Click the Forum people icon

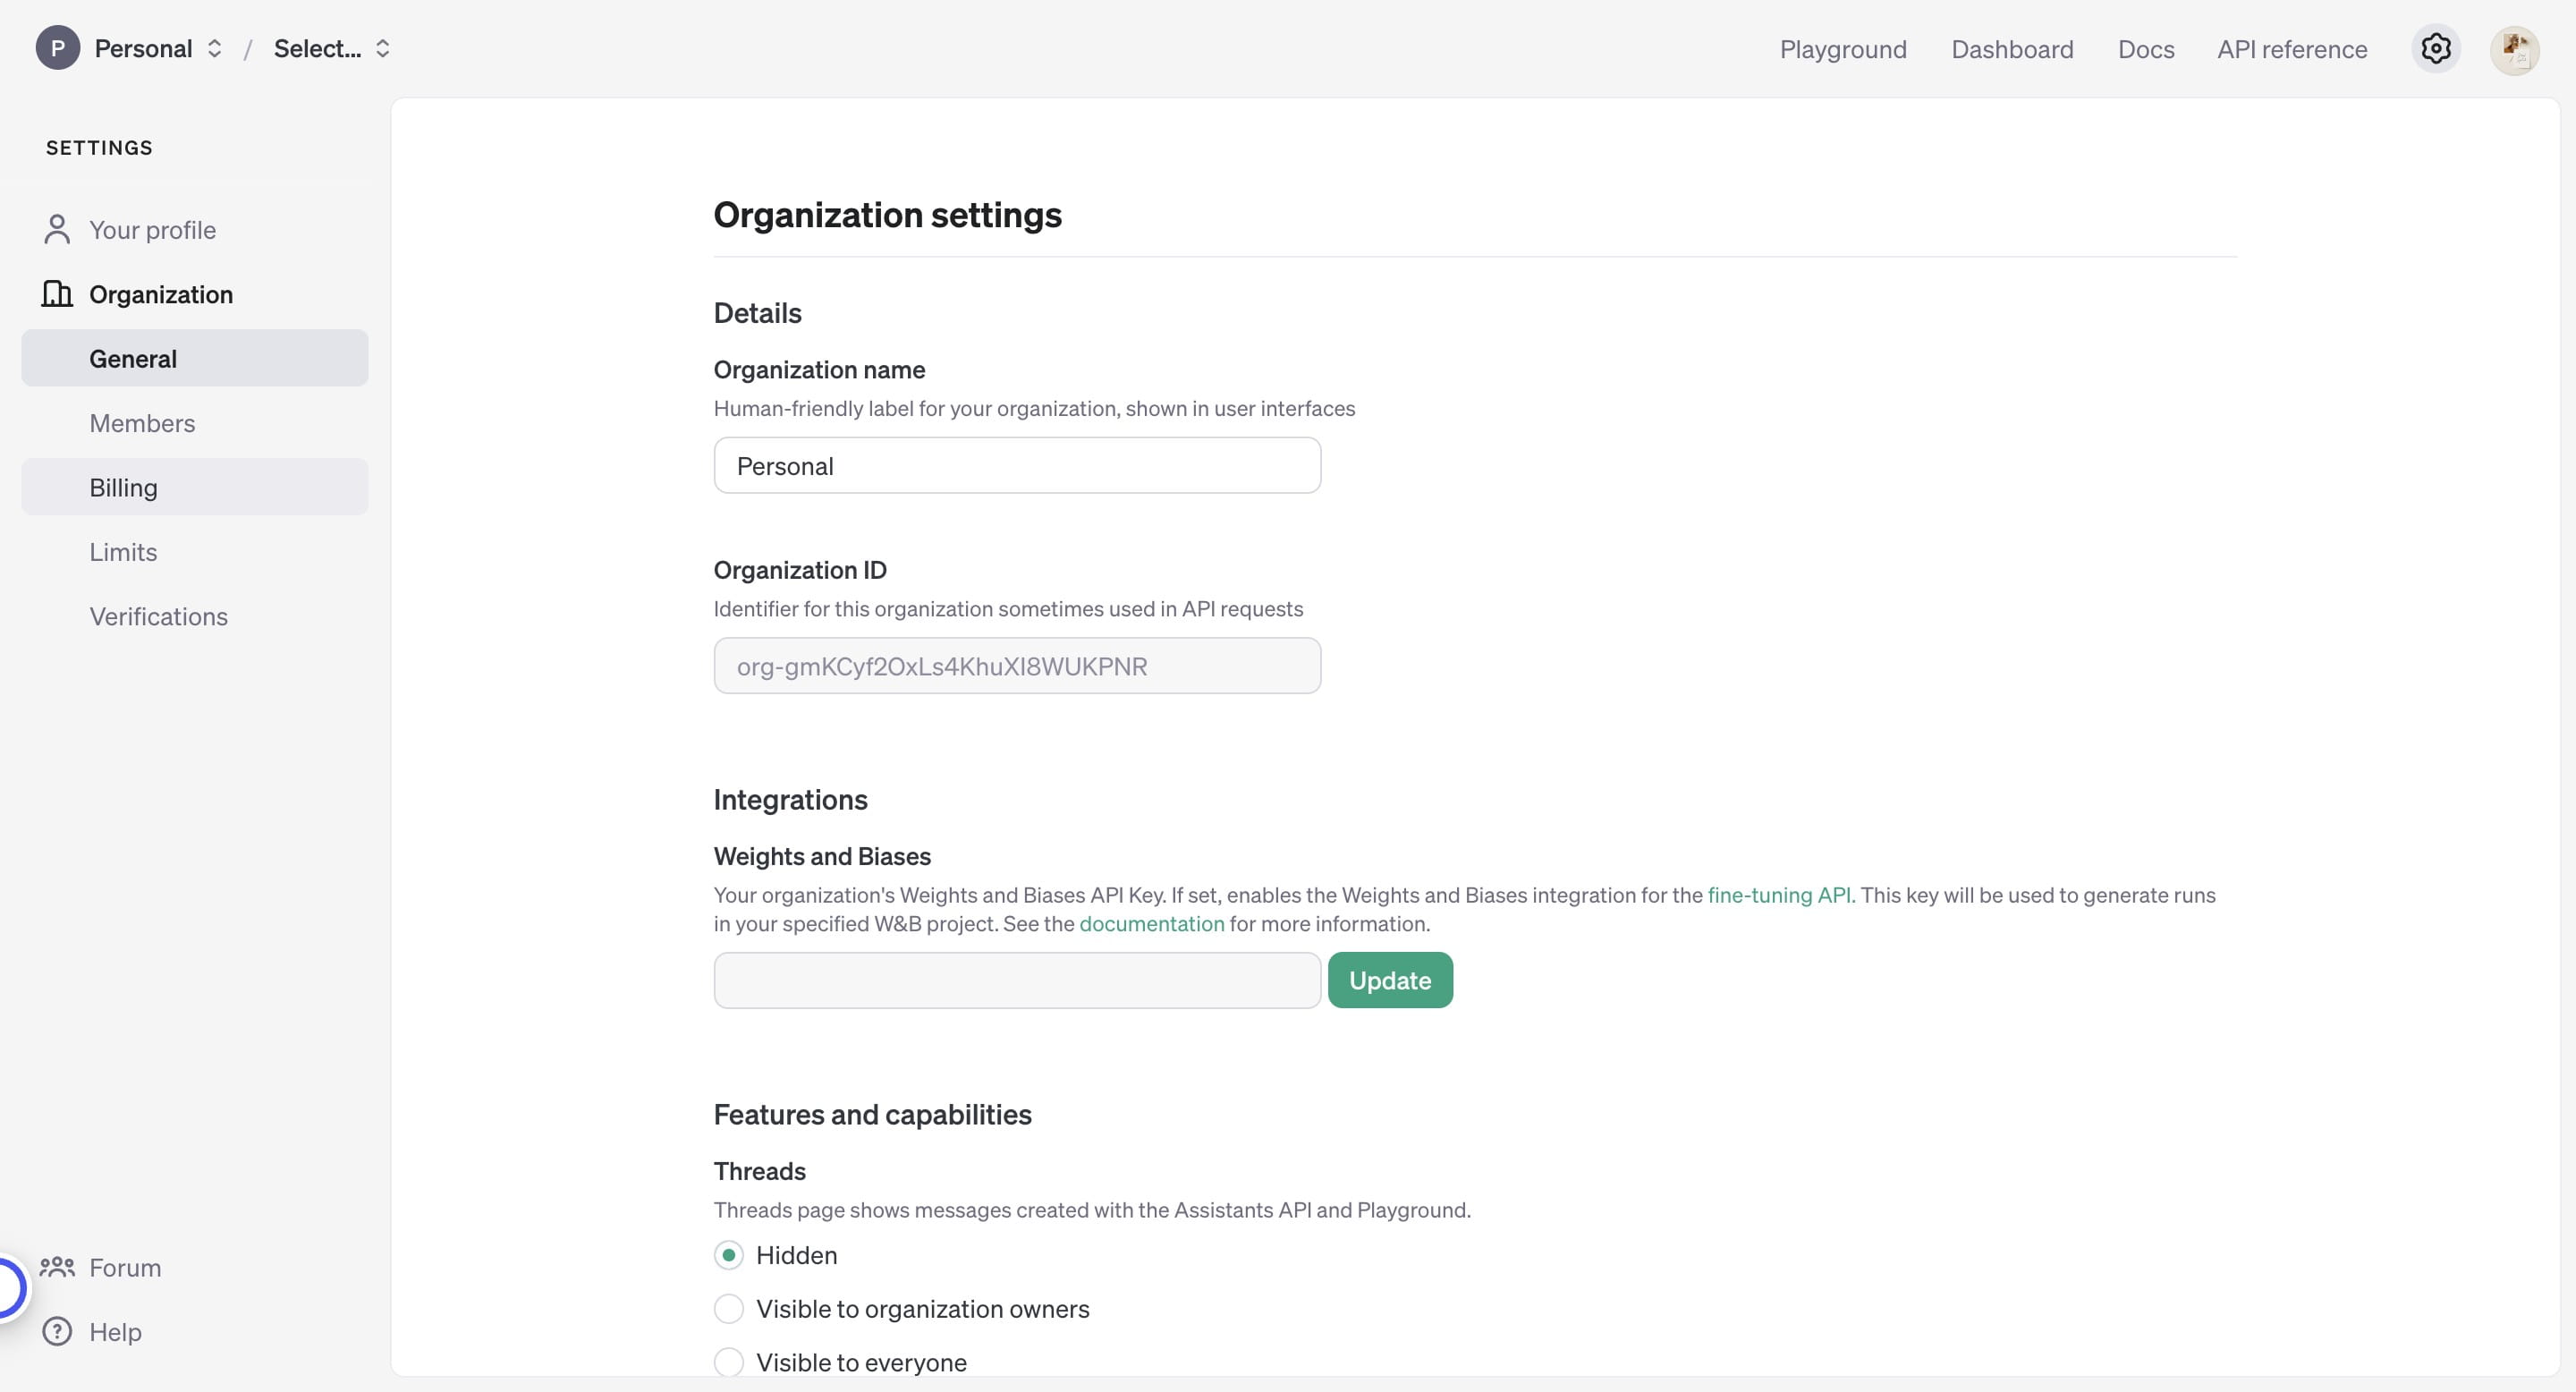pos(57,1267)
